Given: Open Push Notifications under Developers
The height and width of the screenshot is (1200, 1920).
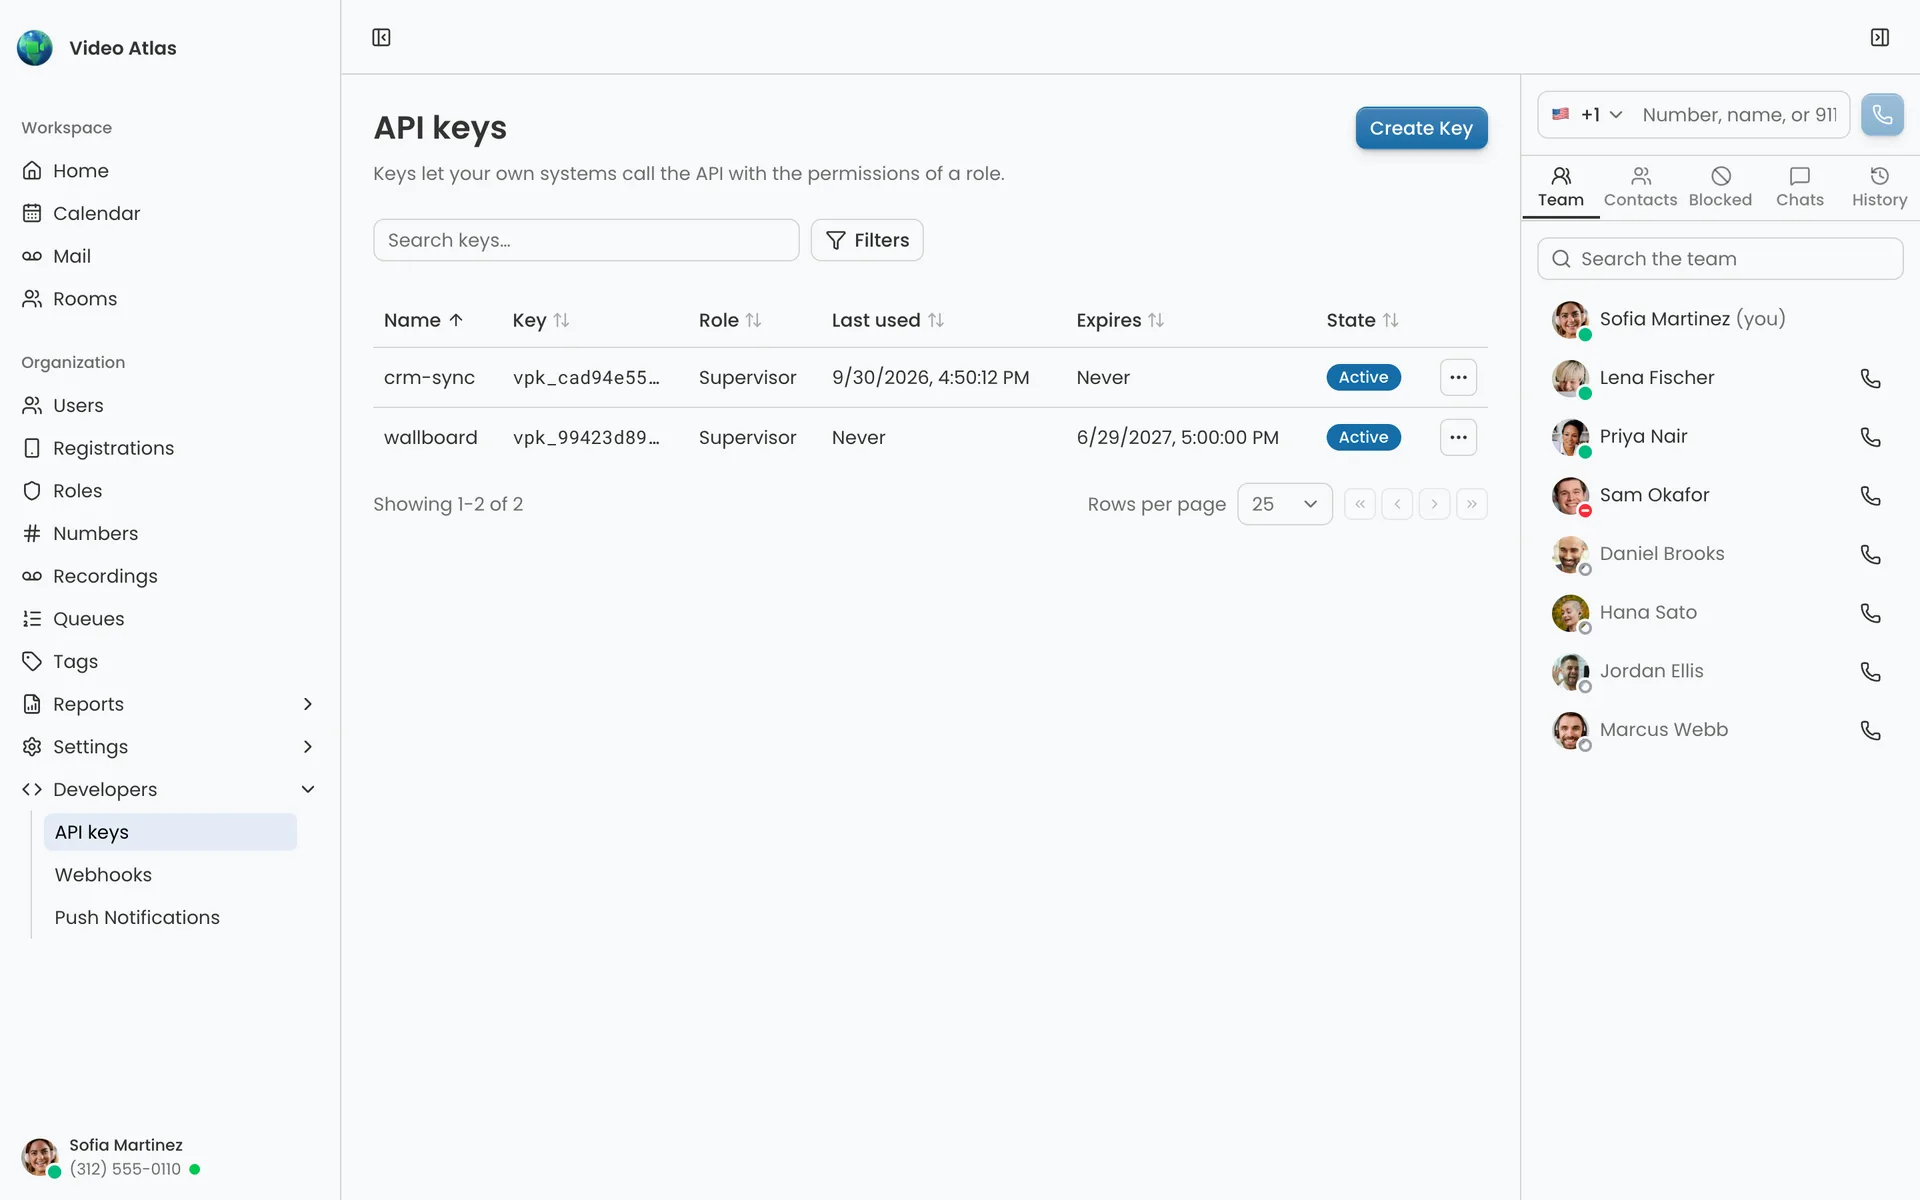Looking at the screenshot, I should point(171,918).
